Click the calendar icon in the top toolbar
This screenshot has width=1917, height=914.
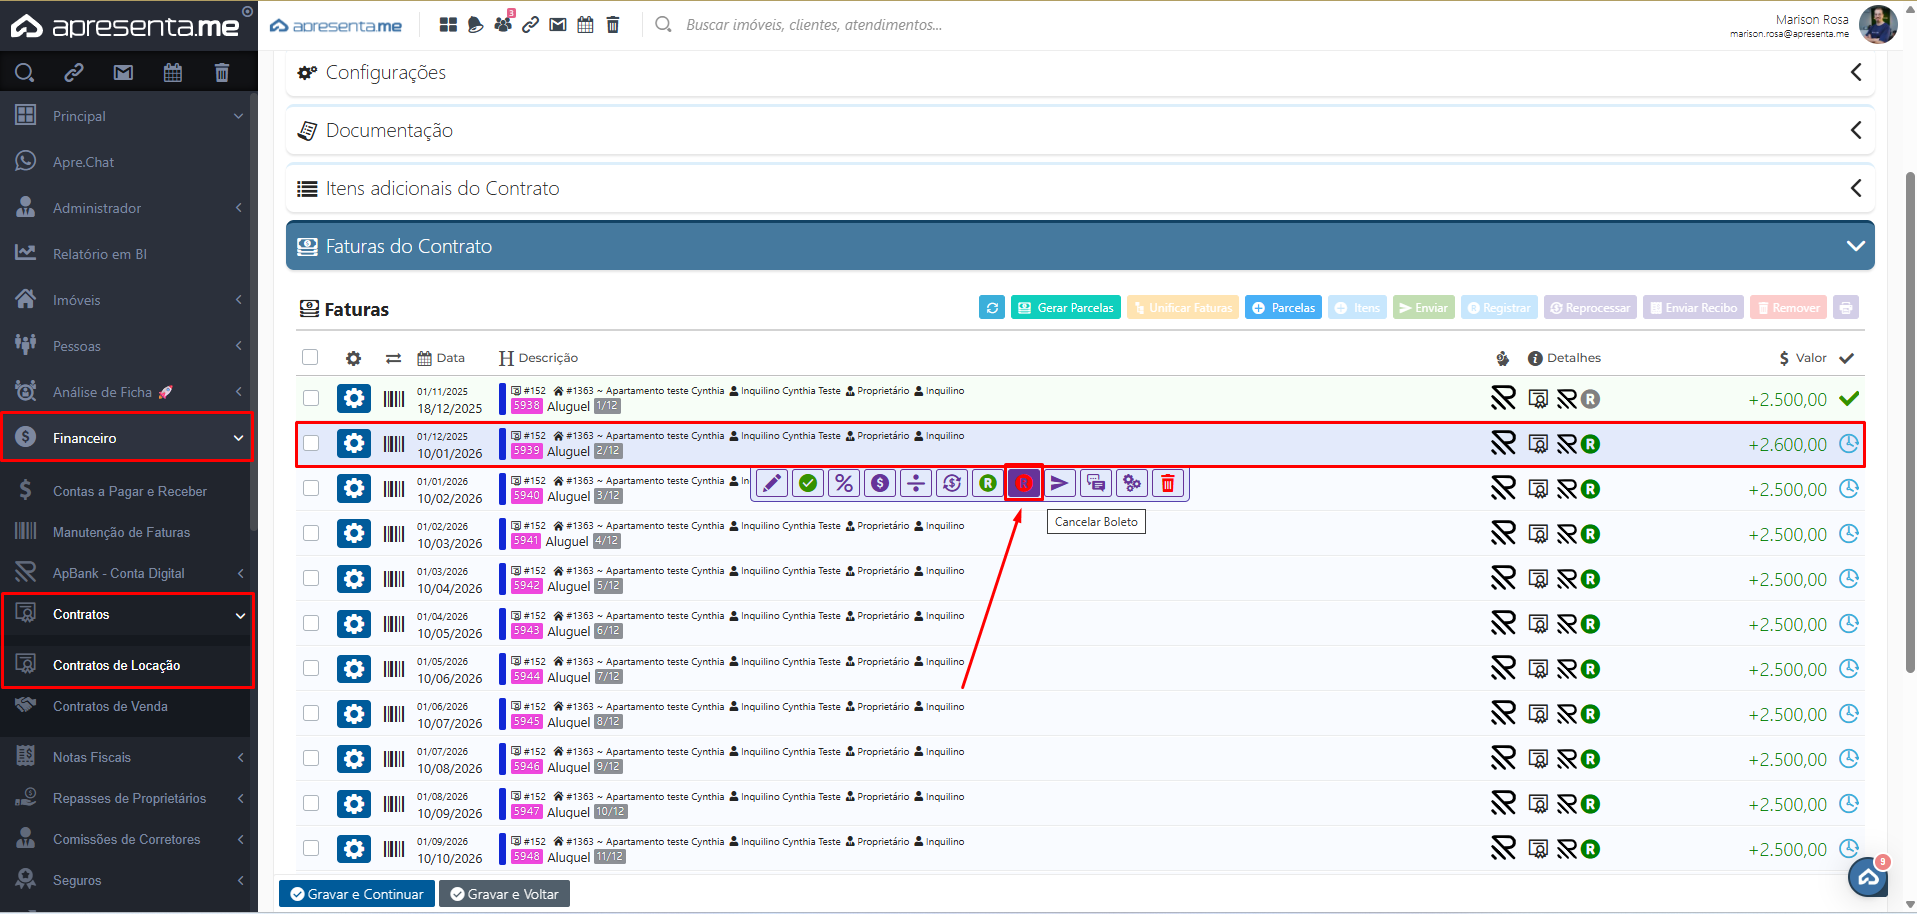click(x=586, y=25)
